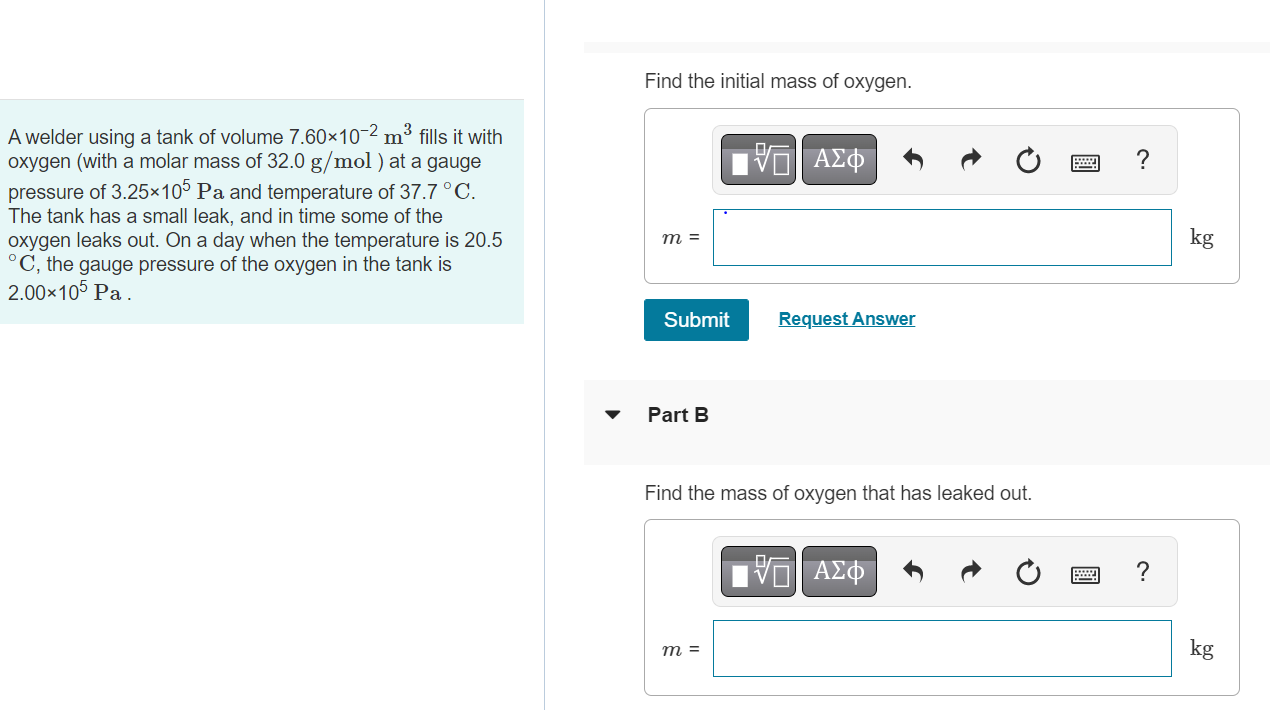This screenshot has height=710, width=1270.
Task: Show keyboard shortcuts in Part B toolbar
Action: (1085, 573)
